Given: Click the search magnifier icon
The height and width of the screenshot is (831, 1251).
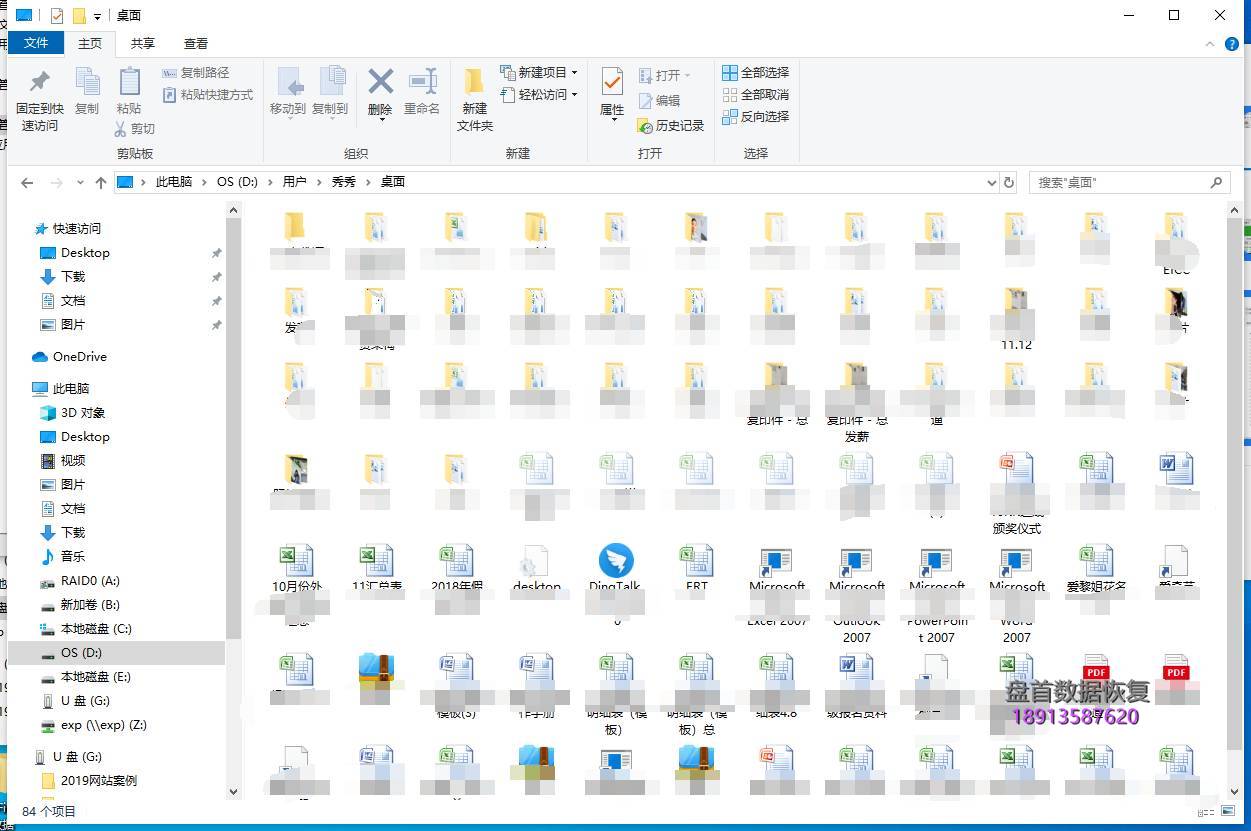Looking at the screenshot, I should coord(1216,182).
